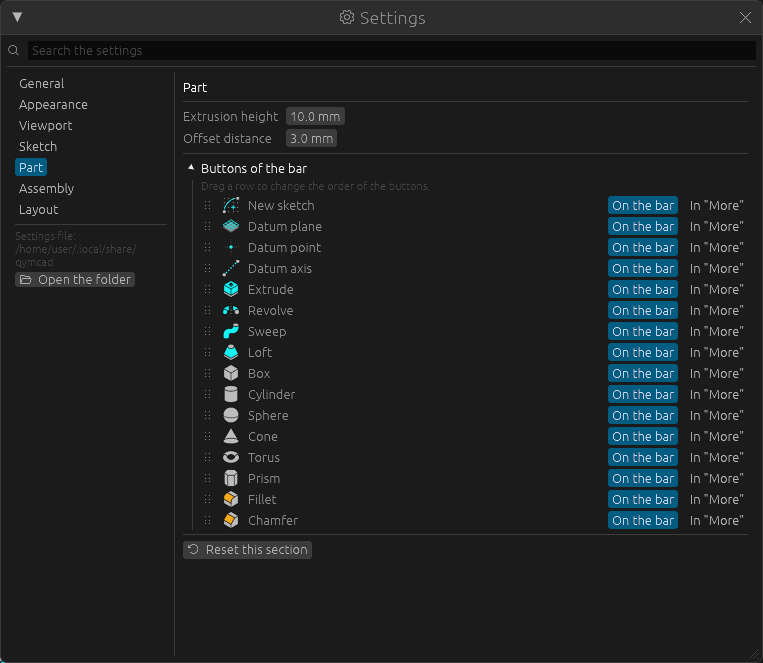Viewport: 763px width, 663px height.
Task: Click the Extrude cube icon
Action: click(231, 289)
